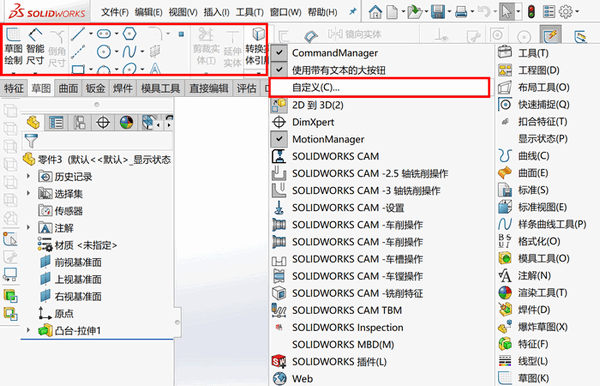Select the Centerline sketch tool
This screenshot has width=600, height=386.
(78, 51)
